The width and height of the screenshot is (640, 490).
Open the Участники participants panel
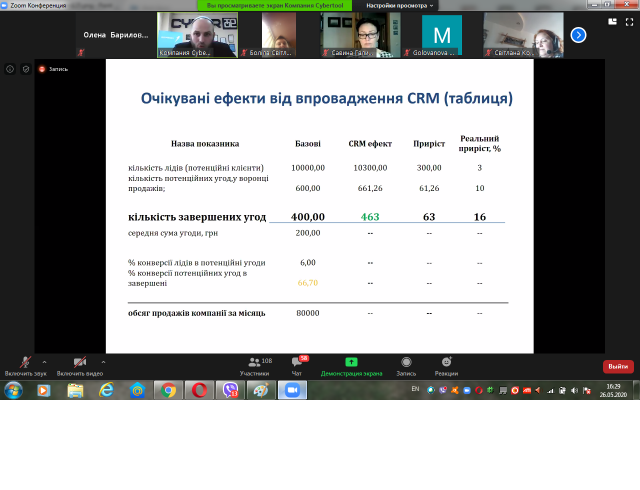[x=254, y=366]
